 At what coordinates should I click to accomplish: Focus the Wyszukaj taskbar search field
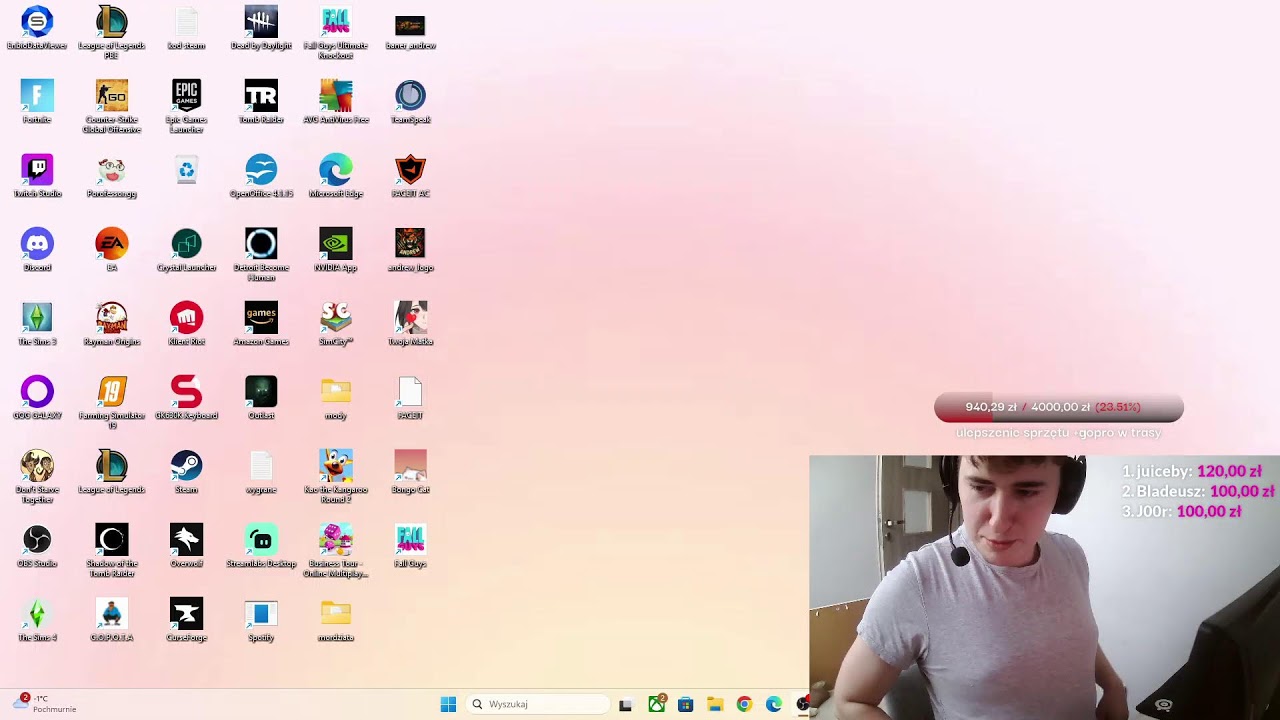[538, 704]
